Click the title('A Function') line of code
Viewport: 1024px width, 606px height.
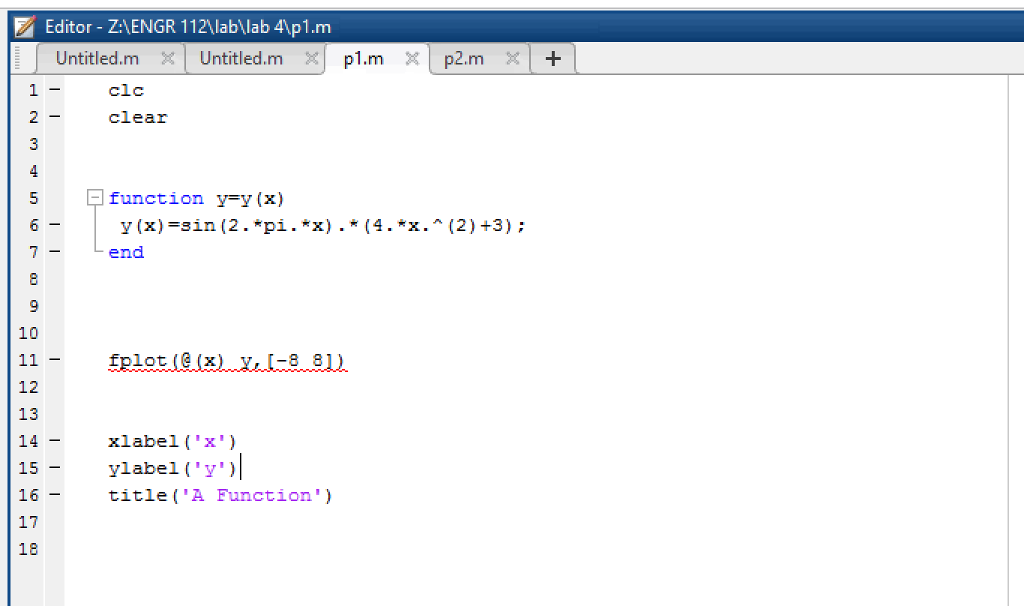point(220,495)
